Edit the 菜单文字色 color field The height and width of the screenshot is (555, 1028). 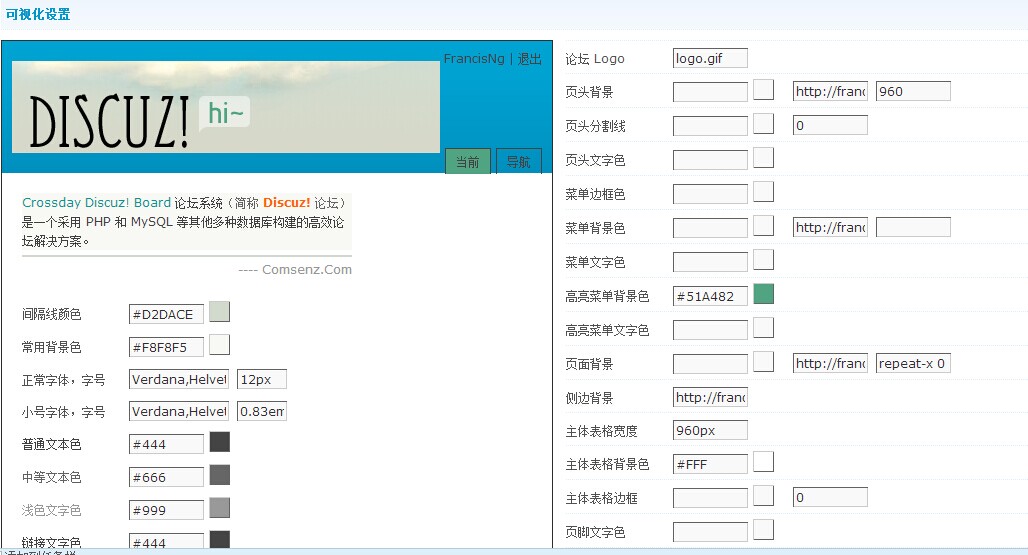point(710,262)
